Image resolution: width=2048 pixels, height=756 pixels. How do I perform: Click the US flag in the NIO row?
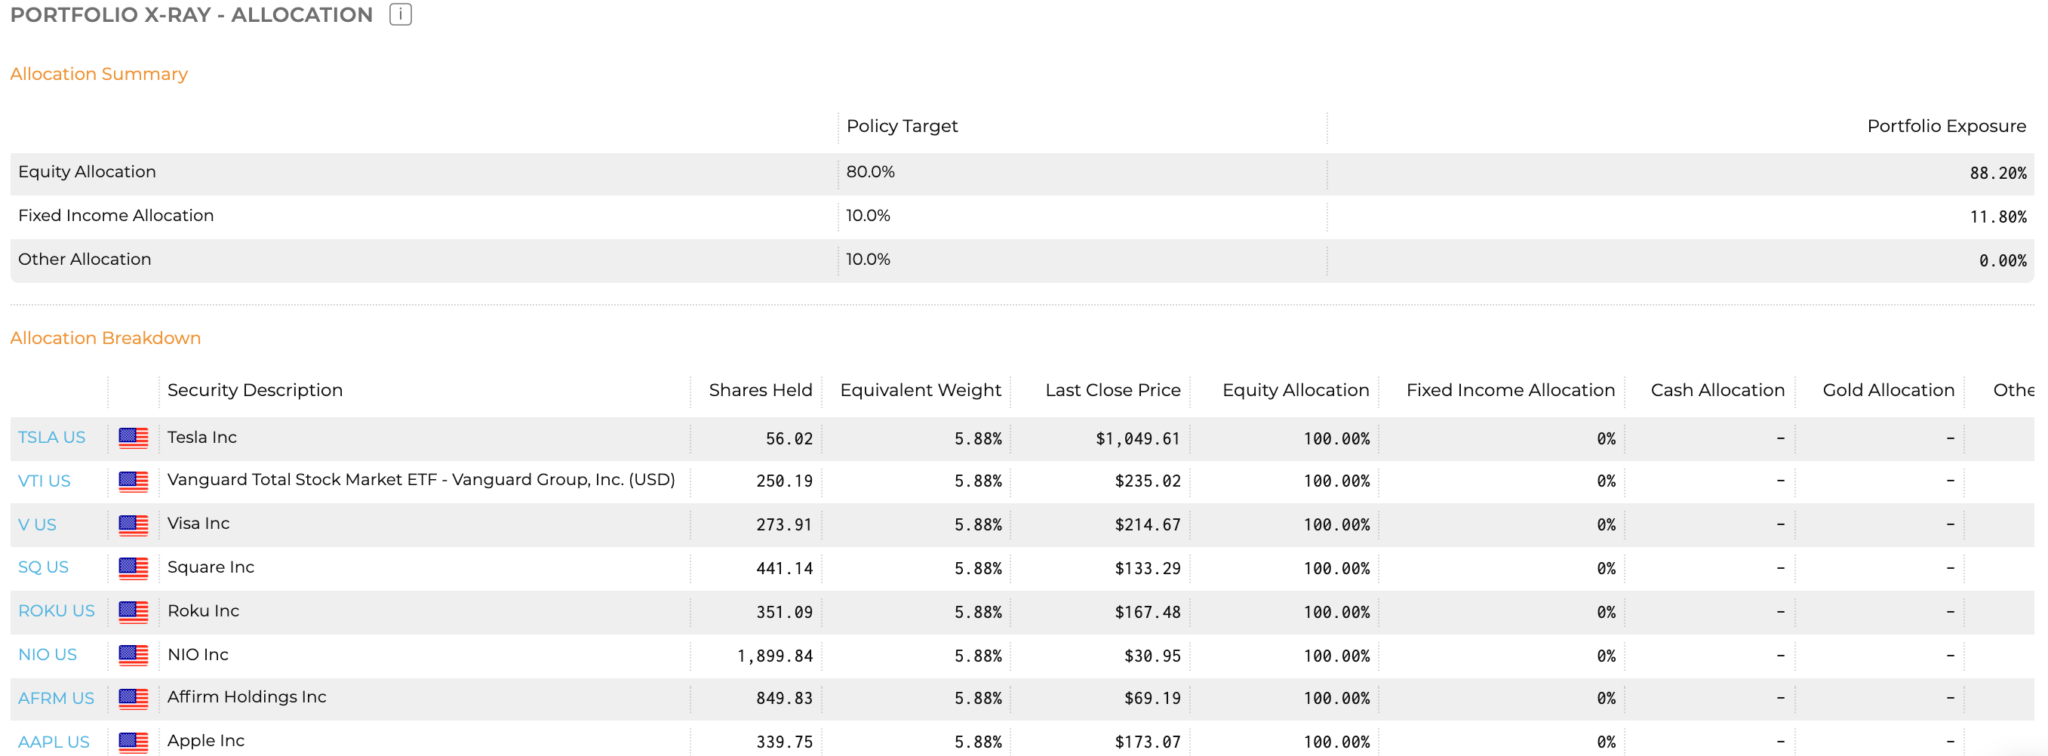(133, 655)
